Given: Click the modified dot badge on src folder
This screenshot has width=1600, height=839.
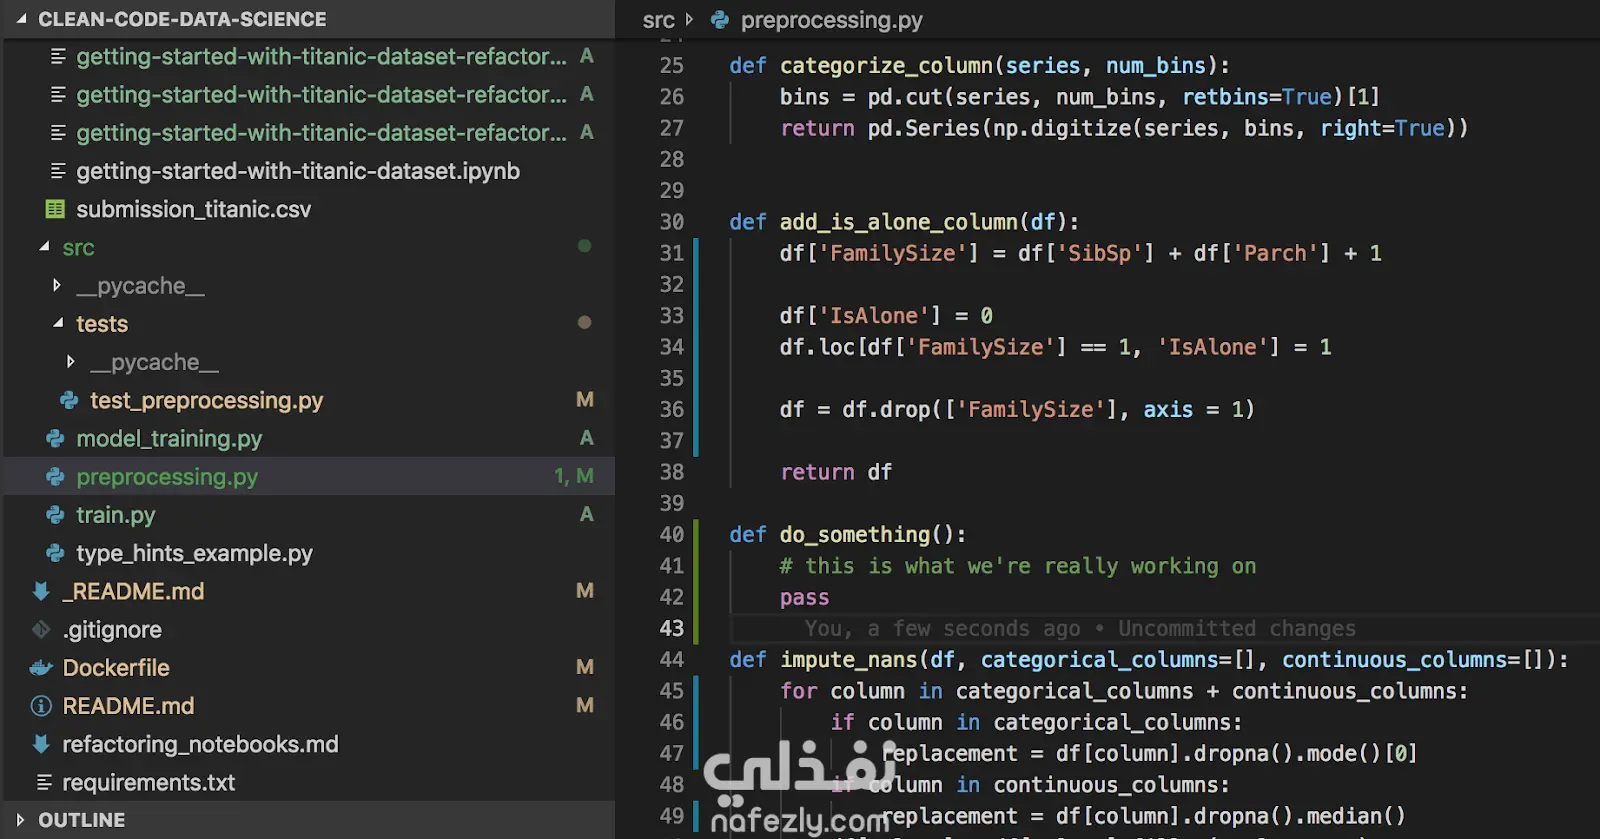Looking at the screenshot, I should pos(585,246).
